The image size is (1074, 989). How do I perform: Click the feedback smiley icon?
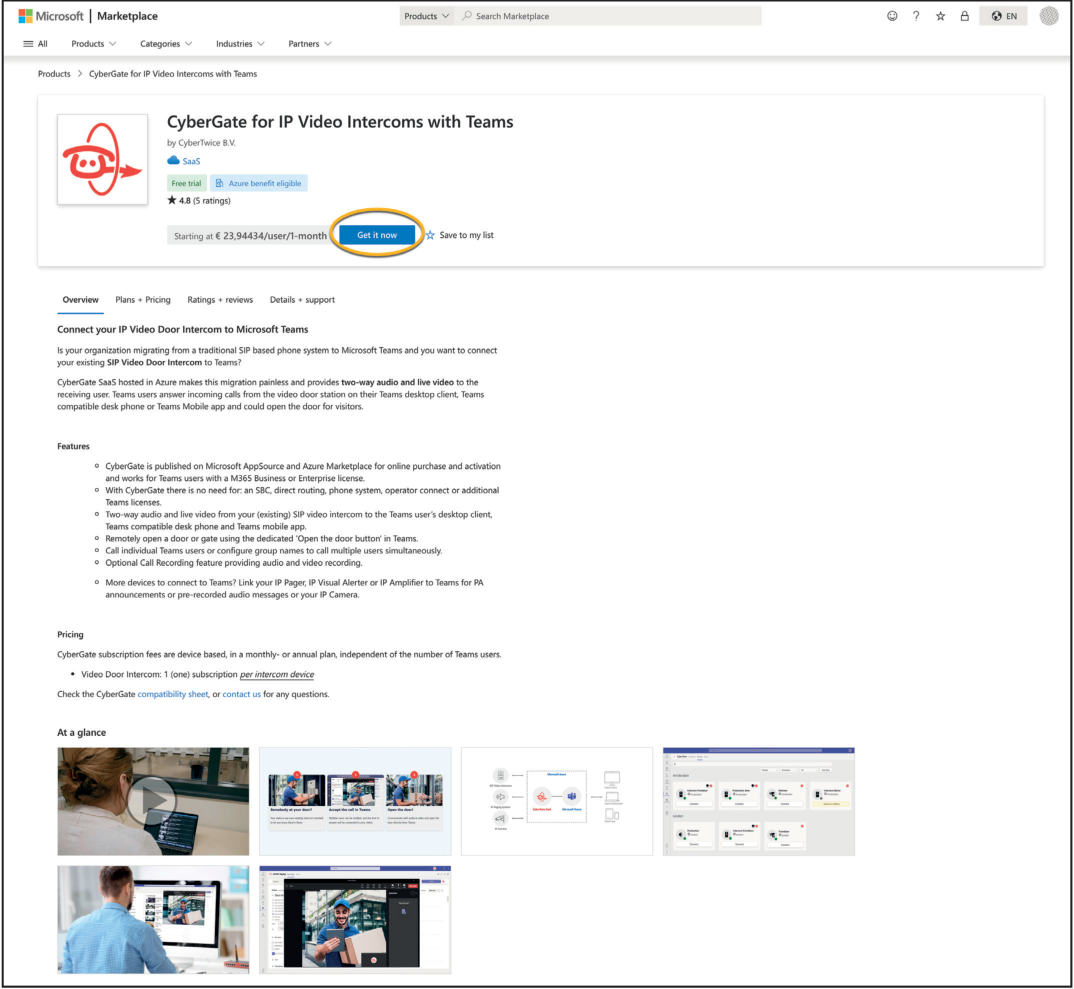coord(892,16)
